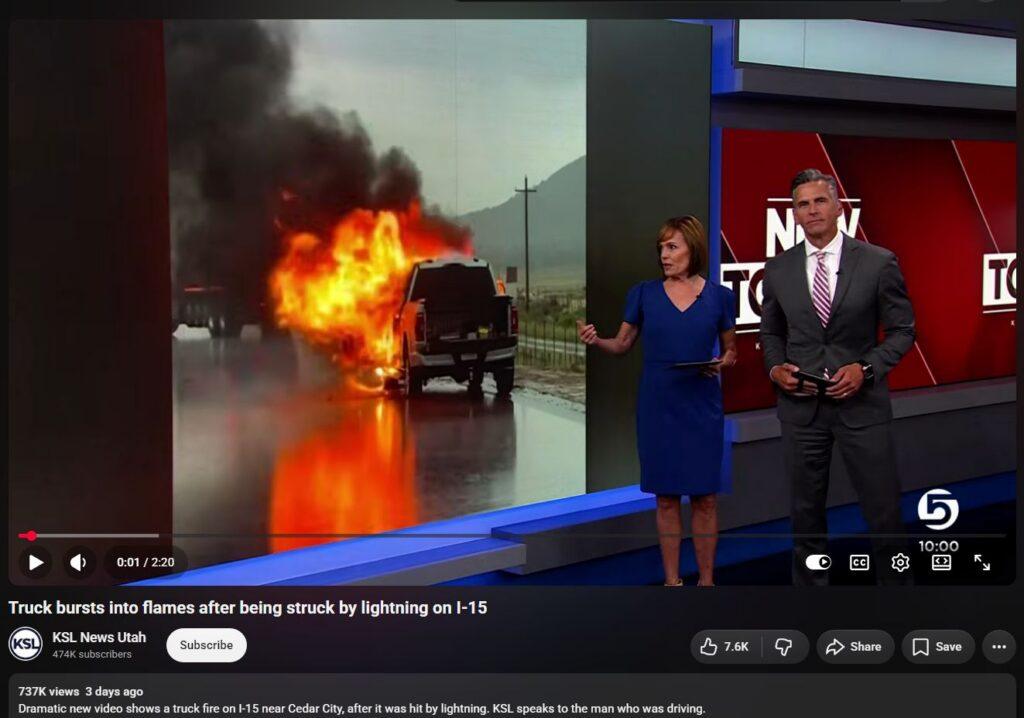This screenshot has width=1024, height=718.
Task: Enter full screen mode
Action: [982, 563]
